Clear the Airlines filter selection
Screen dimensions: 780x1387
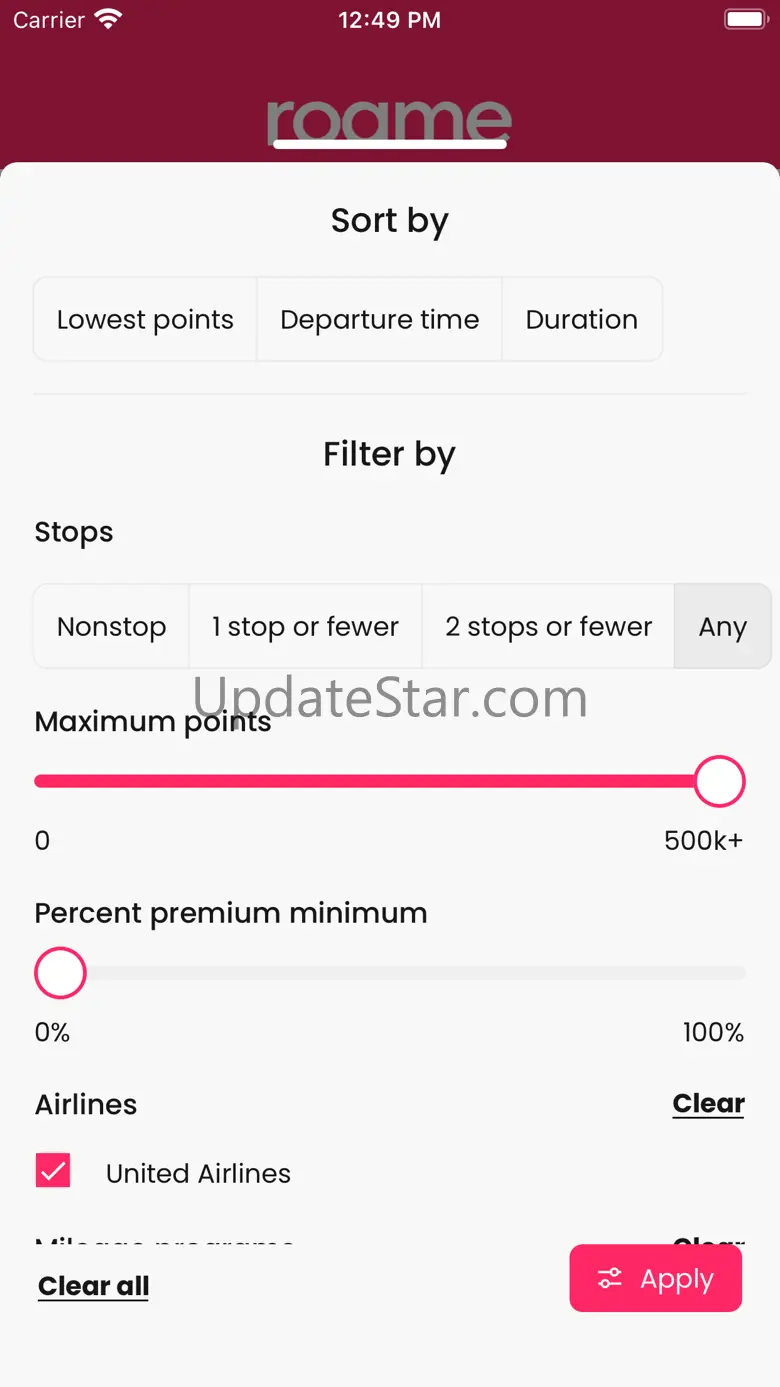(x=708, y=1103)
